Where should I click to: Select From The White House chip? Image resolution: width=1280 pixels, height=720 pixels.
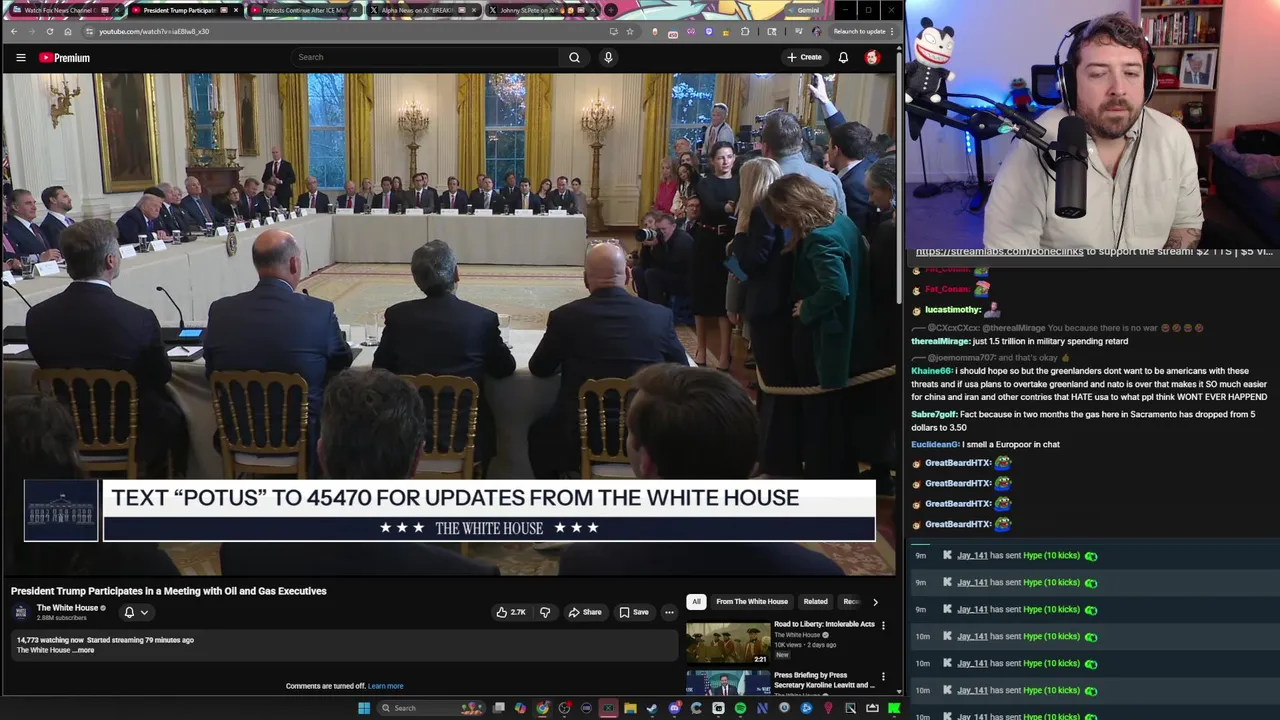tap(752, 601)
